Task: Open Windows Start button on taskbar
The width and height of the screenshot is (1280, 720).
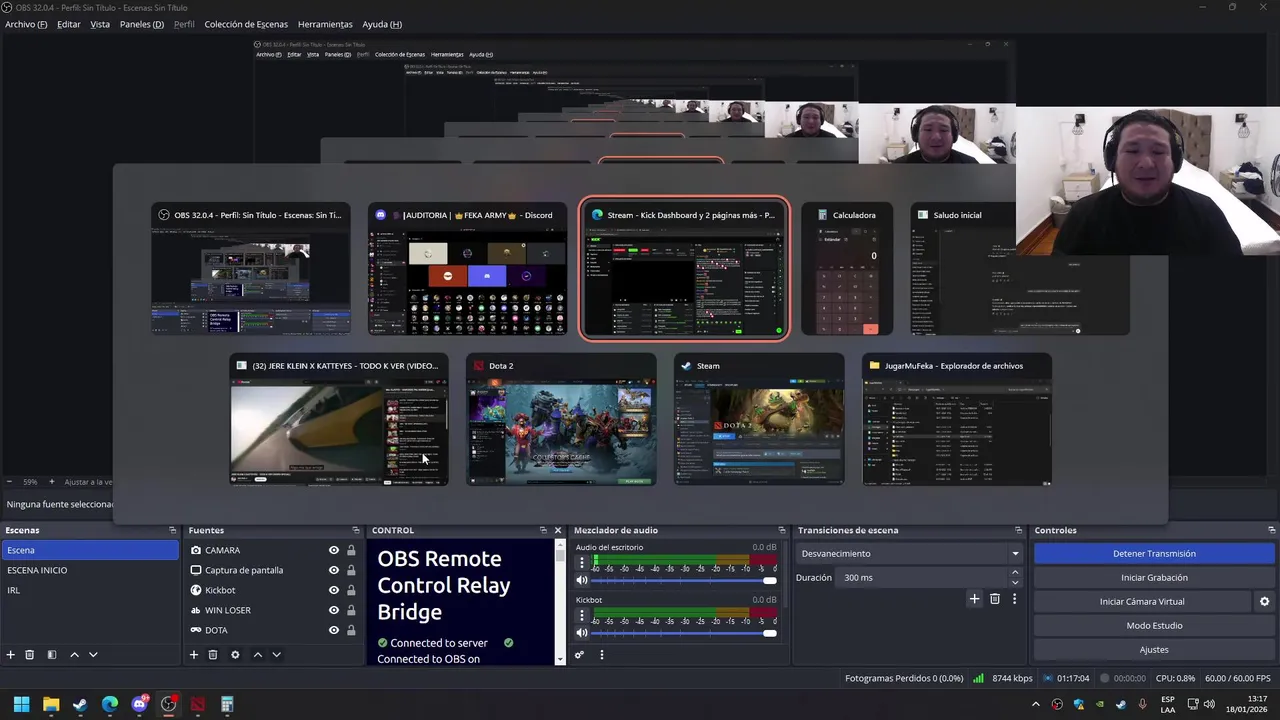Action: tap(21, 704)
